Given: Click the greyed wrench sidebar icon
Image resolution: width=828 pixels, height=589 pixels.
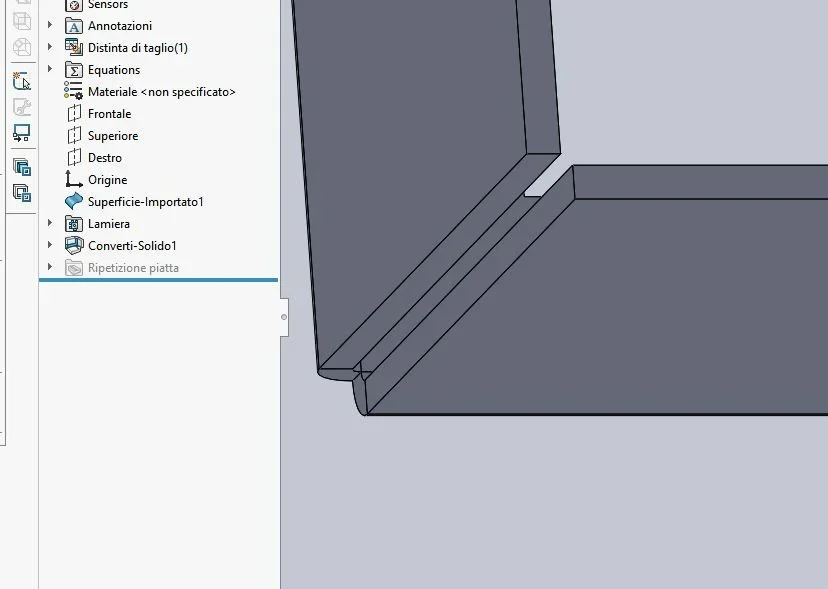Looking at the screenshot, I should (22, 107).
